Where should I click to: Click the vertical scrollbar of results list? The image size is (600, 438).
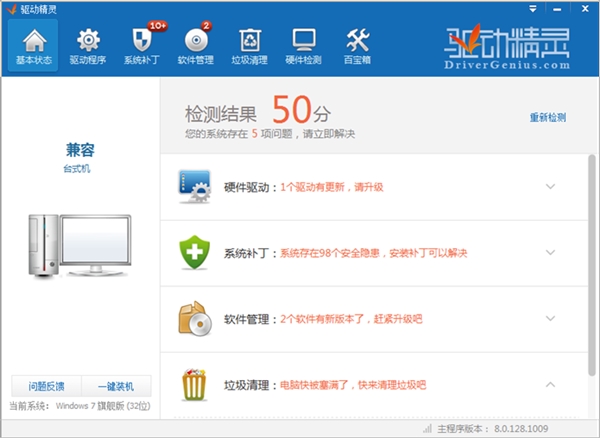pyautogui.click(x=592, y=265)
